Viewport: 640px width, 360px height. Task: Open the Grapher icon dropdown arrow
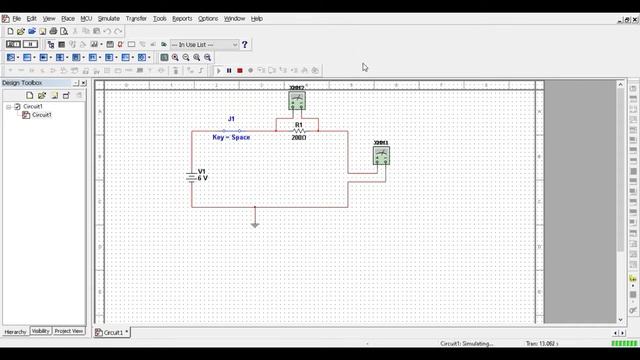(101, 44)
